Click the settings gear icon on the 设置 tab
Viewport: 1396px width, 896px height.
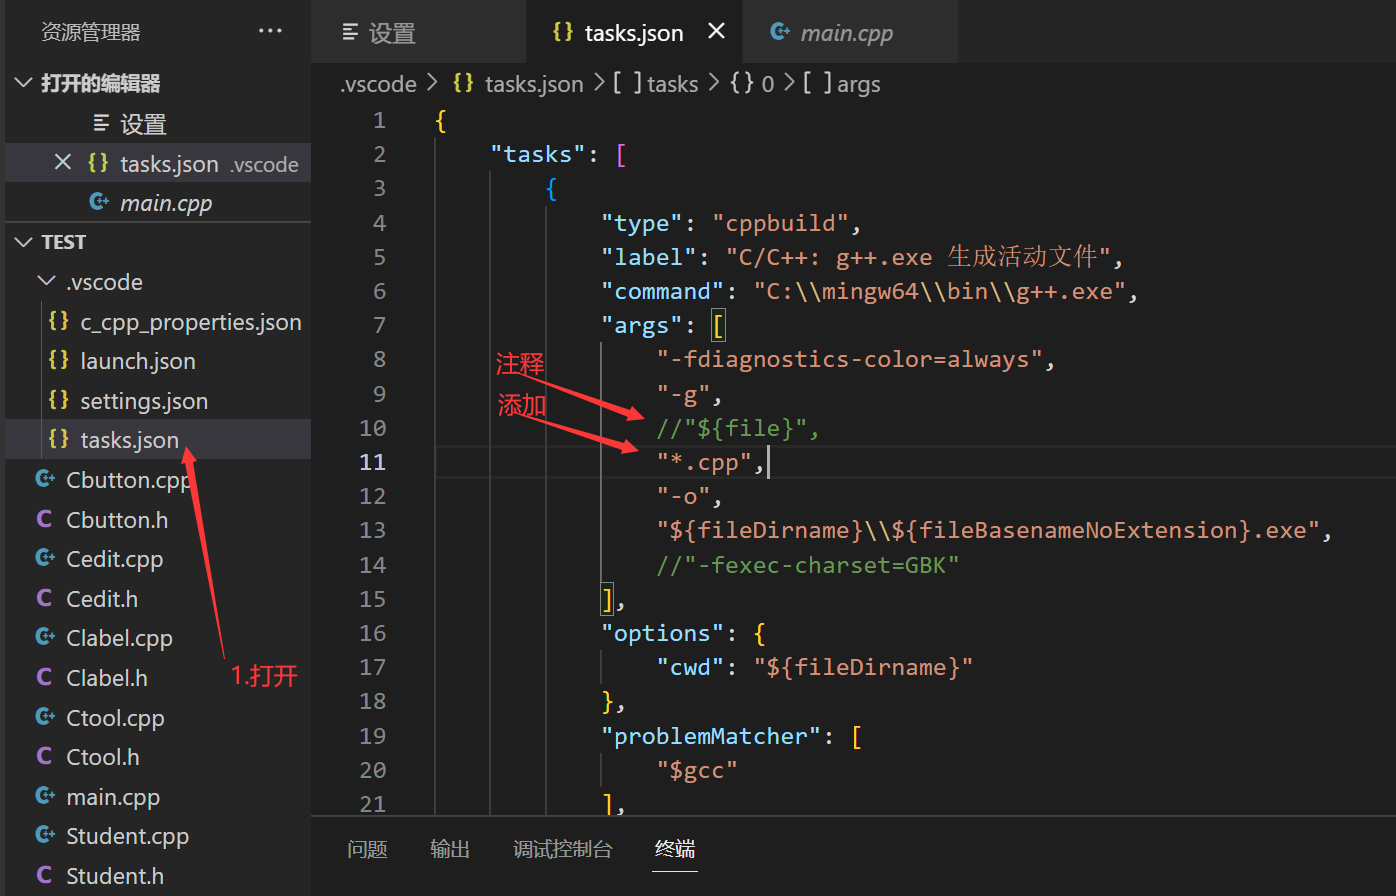(348, 32)
